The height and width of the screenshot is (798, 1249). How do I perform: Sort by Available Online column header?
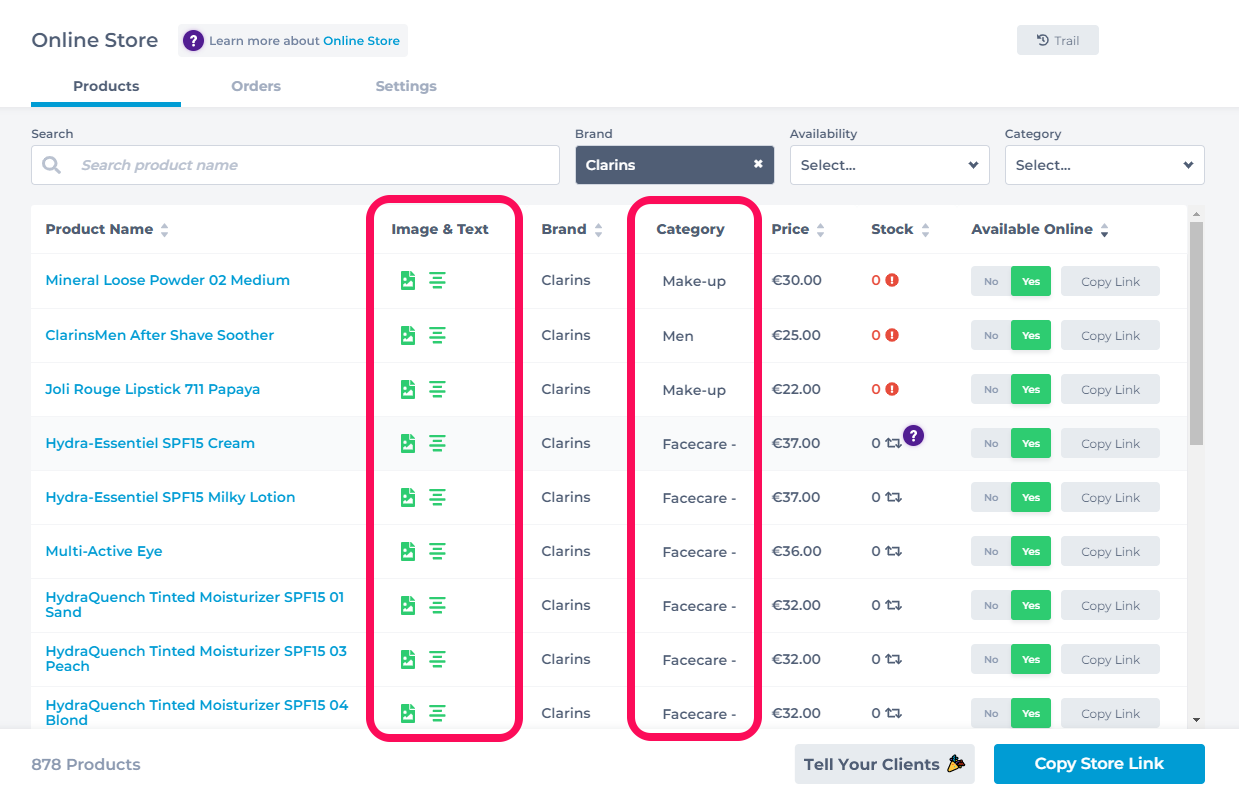1040,229
